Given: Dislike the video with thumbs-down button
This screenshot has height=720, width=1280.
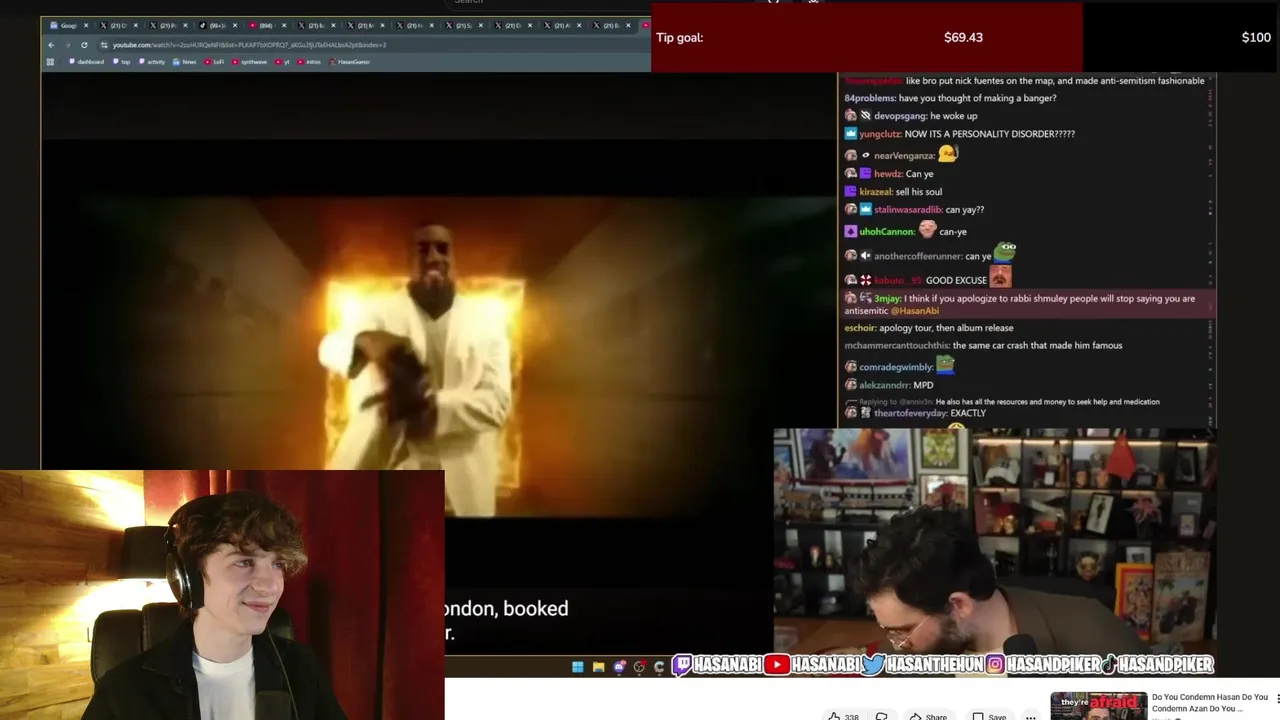Looking at the screenshot, I should click(882, 716).
